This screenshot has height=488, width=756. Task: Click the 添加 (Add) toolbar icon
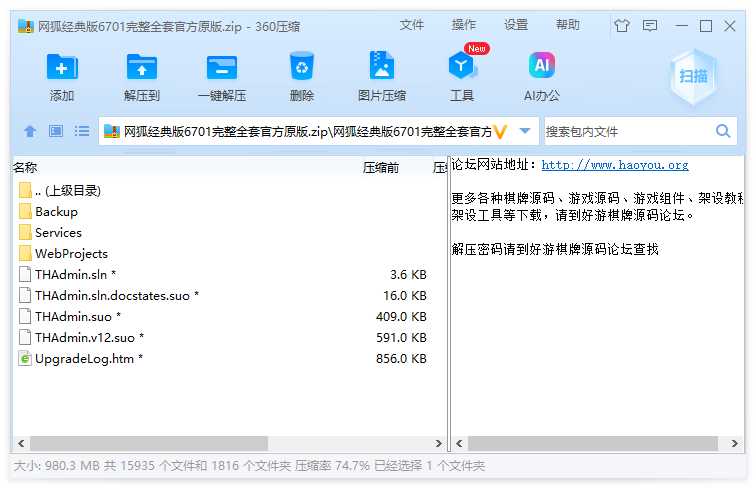(62, 67)
